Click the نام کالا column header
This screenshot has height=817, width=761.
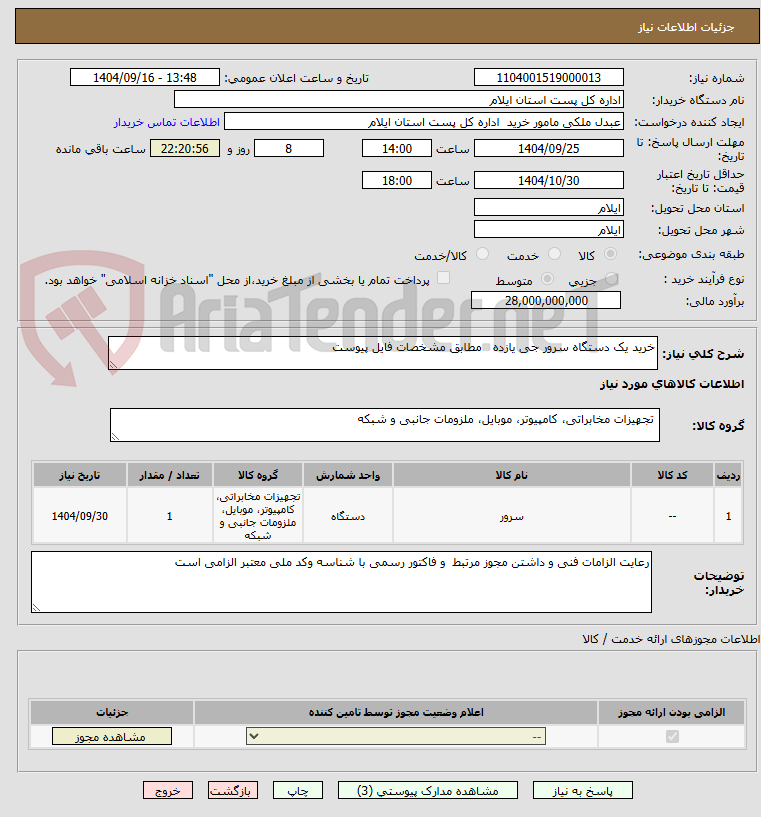click(512, 475)
